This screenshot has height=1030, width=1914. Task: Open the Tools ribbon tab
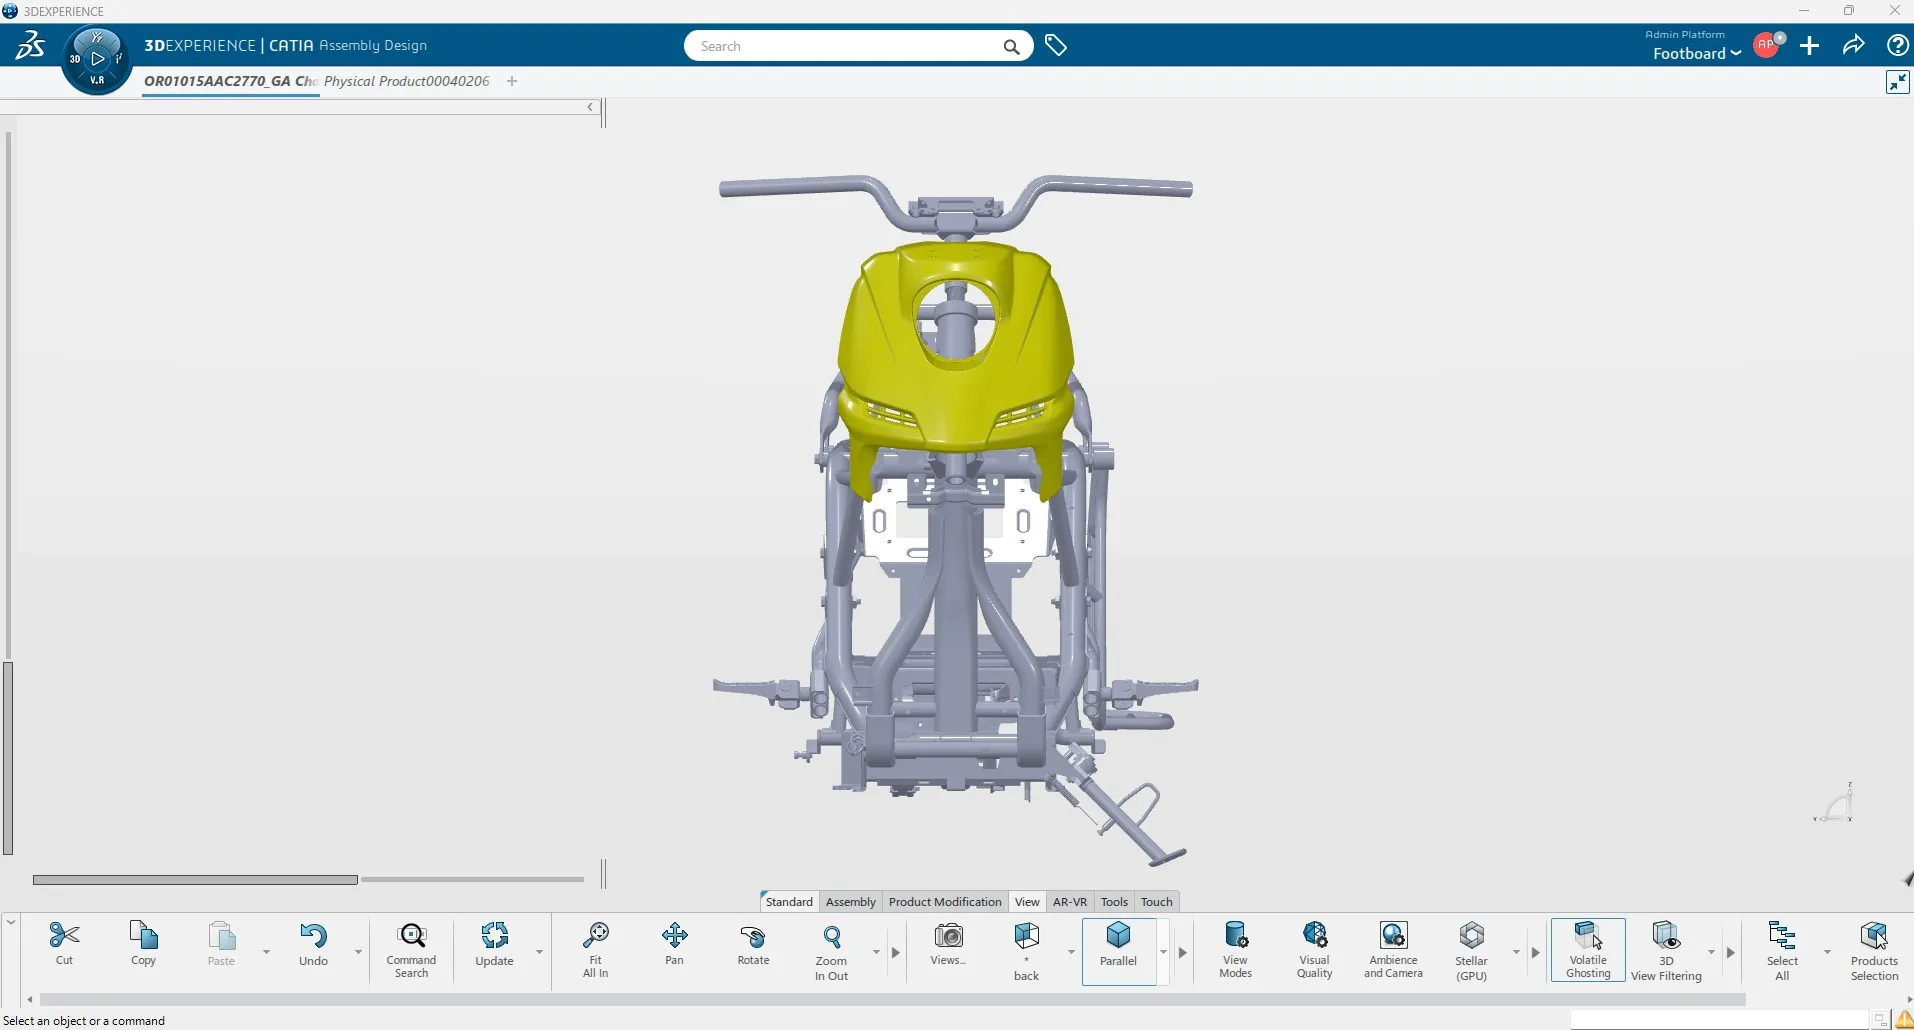pyautogui.click(x=1114, y=901)
